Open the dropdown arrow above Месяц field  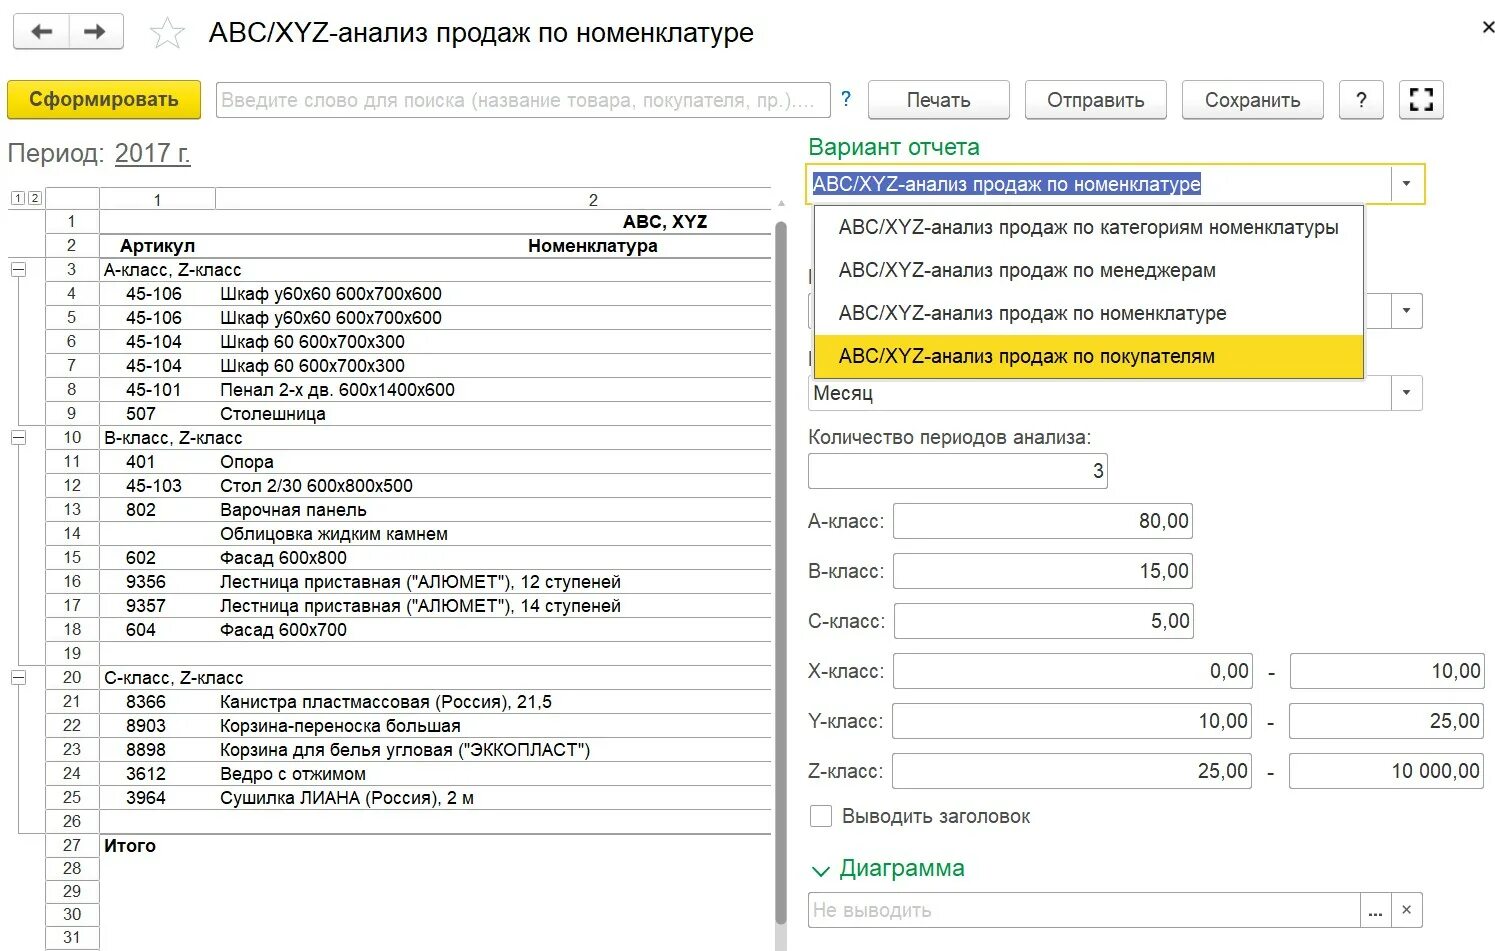(x=1406, y=311)
